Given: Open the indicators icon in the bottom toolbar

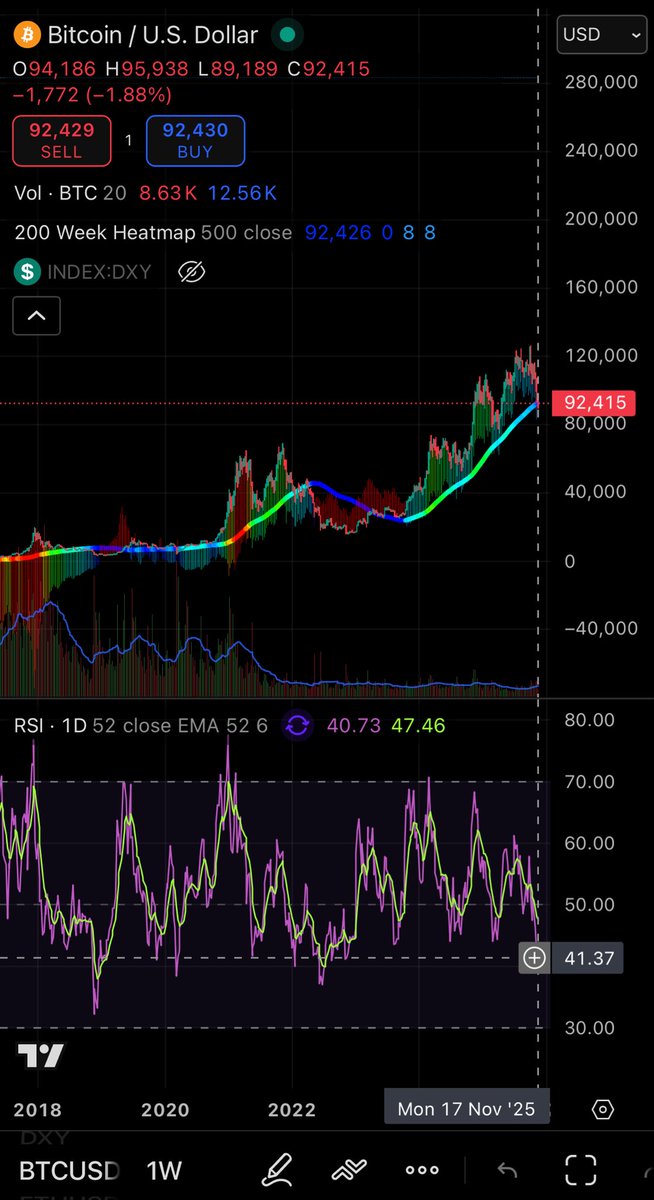Looking at the screenshot, I should click(347, 1168).
